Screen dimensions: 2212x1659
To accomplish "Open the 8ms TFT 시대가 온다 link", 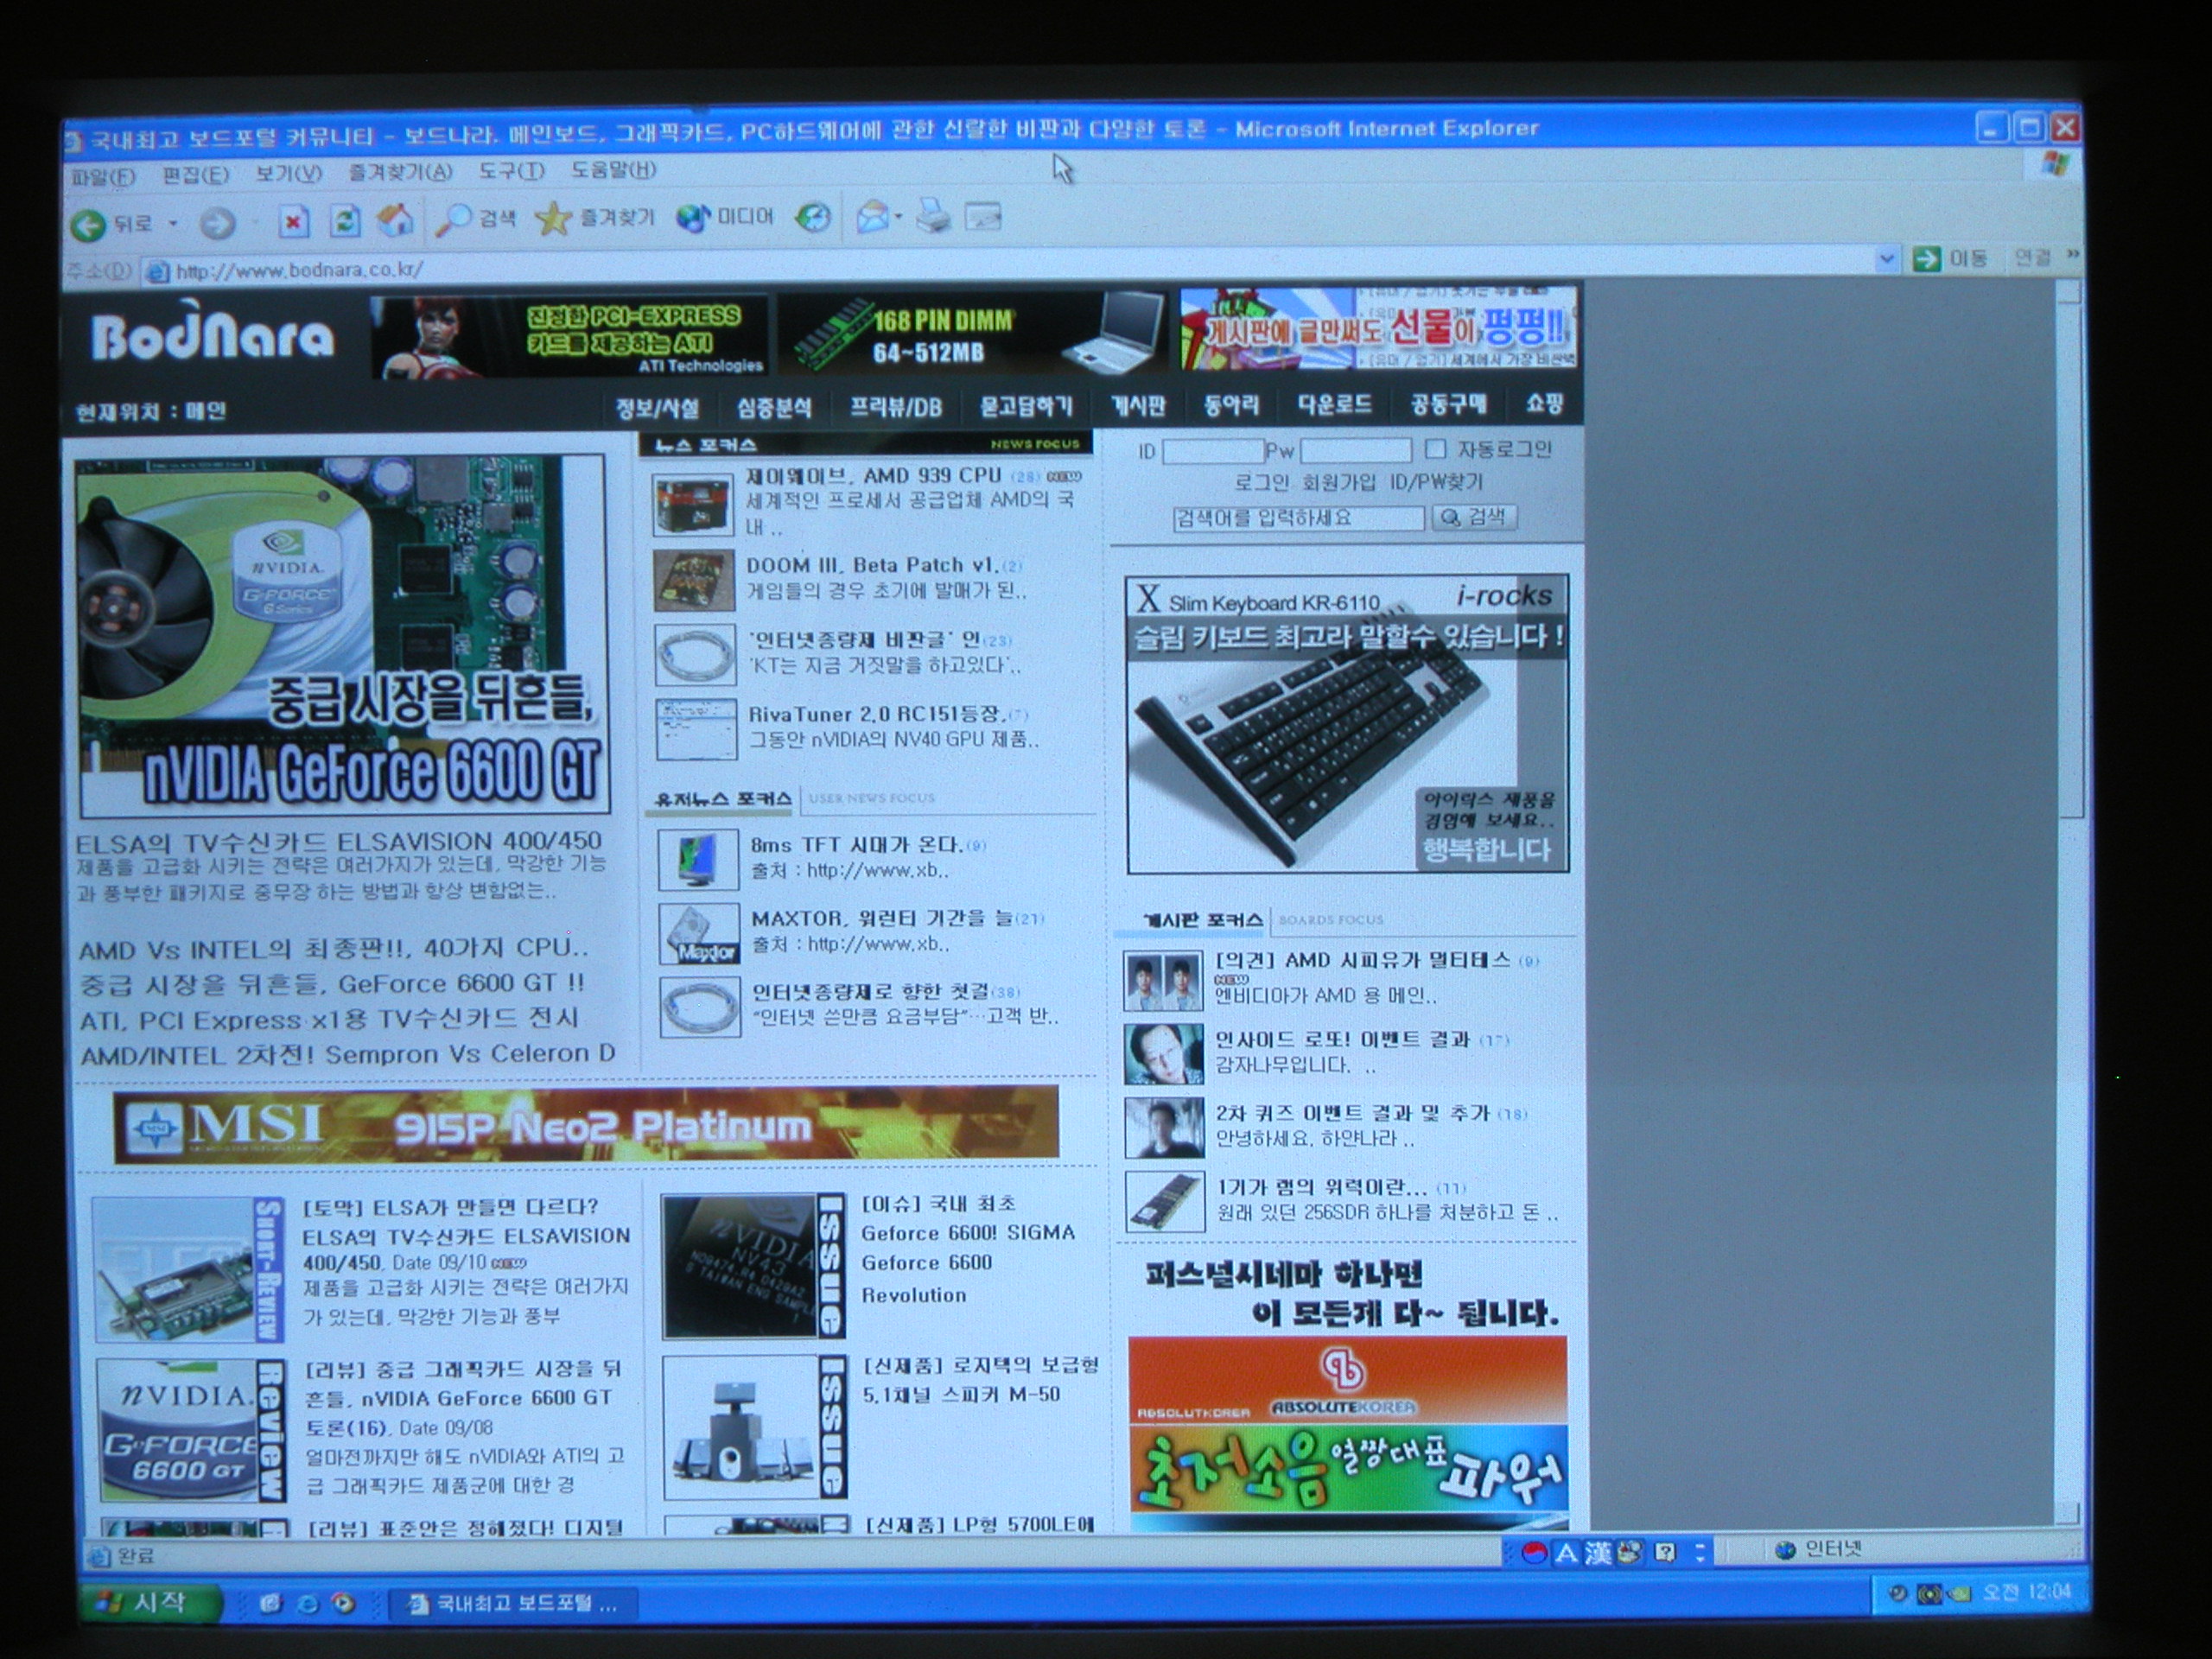I will pos(856,844).
